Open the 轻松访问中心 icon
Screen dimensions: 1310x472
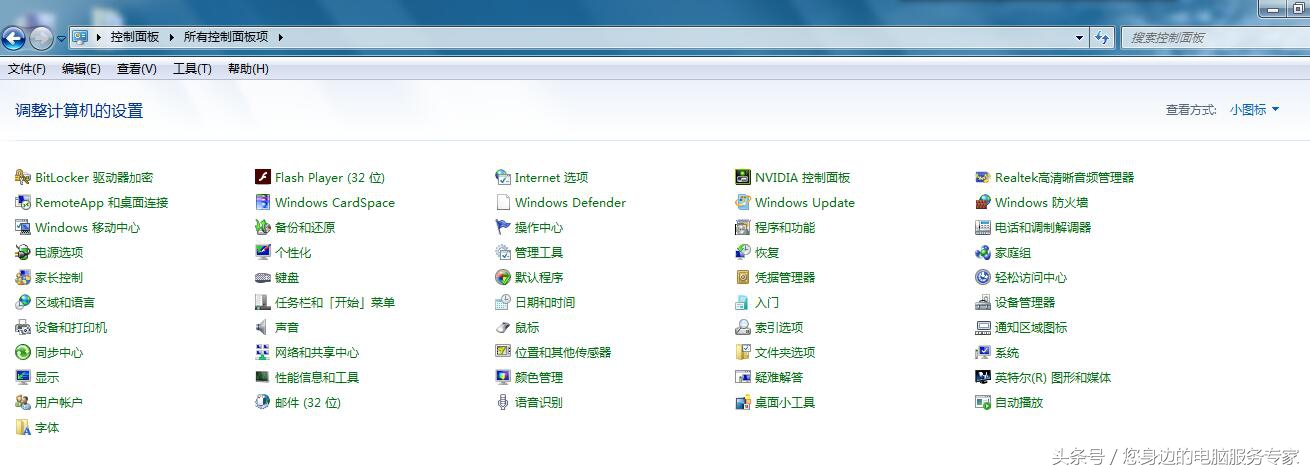(983, 277)
